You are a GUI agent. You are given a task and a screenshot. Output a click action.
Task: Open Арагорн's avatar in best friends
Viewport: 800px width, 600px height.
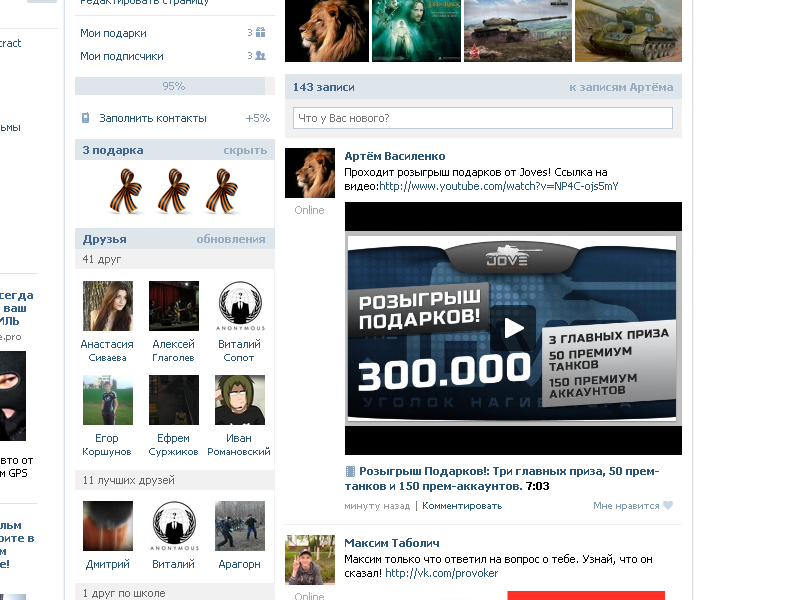240,526
